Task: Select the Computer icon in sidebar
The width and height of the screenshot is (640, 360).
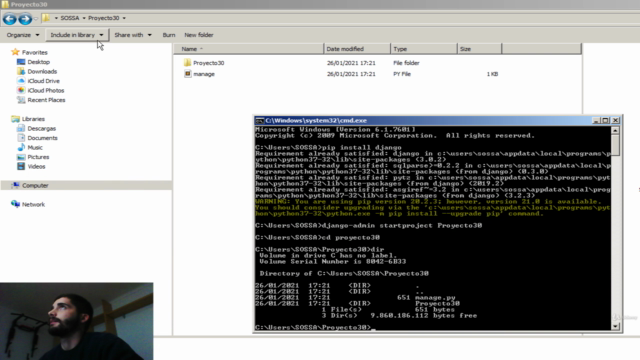Action: pyautogui.click(x=15, y=185)
